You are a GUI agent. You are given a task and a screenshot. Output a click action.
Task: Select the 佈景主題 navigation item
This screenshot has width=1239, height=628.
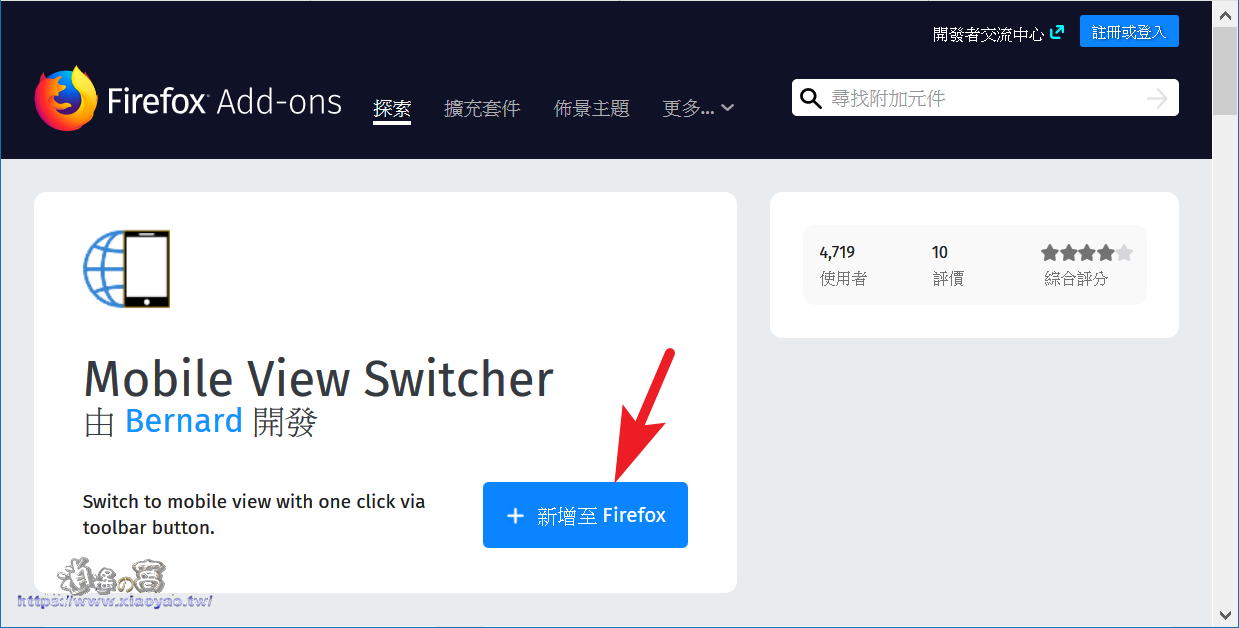(591, 108)
